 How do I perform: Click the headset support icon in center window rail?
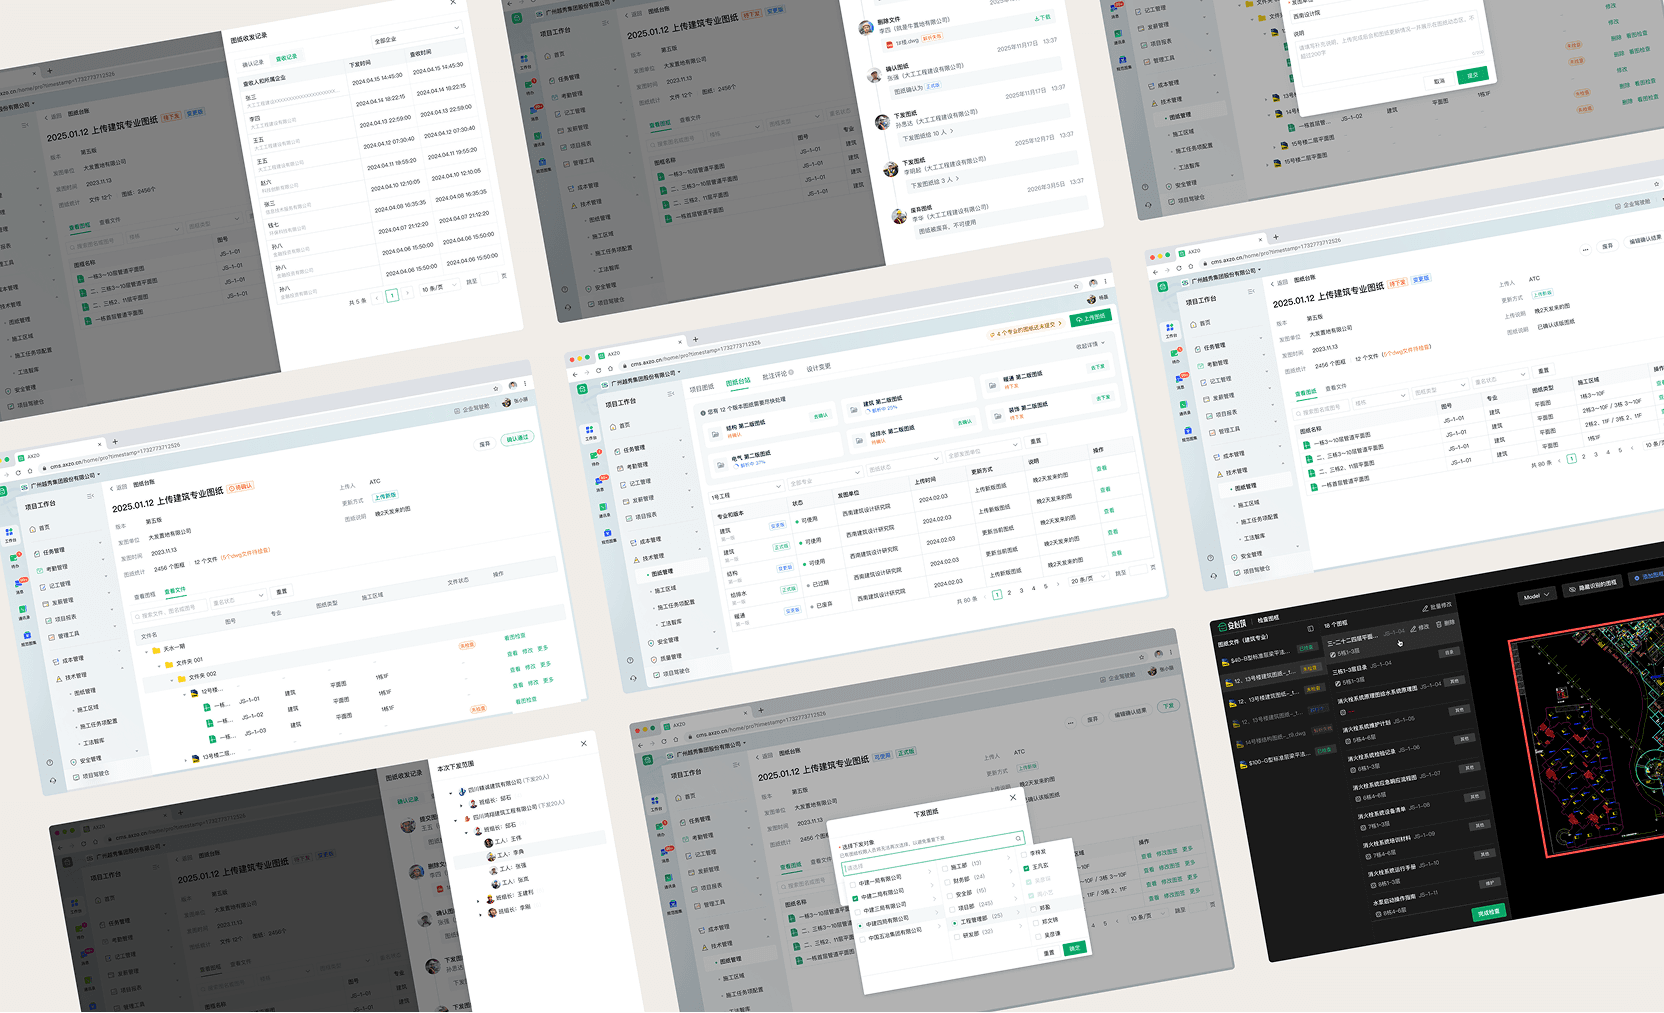634,678
